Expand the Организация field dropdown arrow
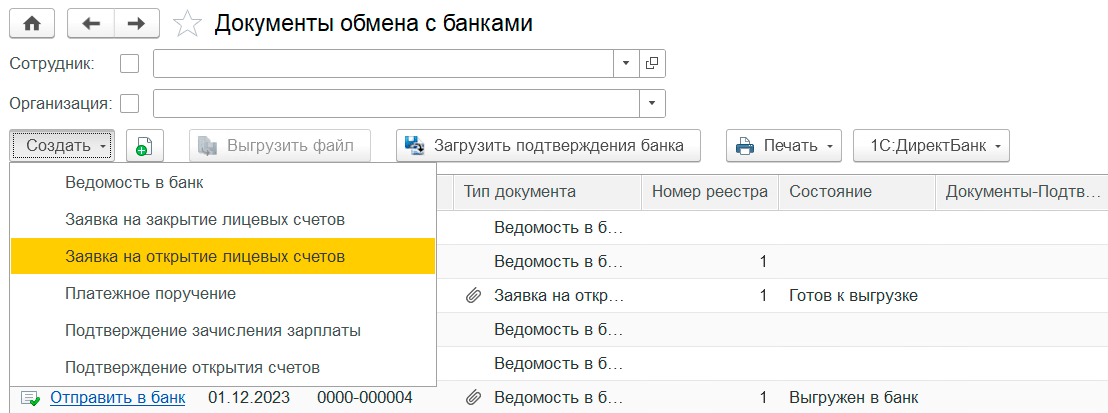The image size is (1108, 413). [652, 103]
